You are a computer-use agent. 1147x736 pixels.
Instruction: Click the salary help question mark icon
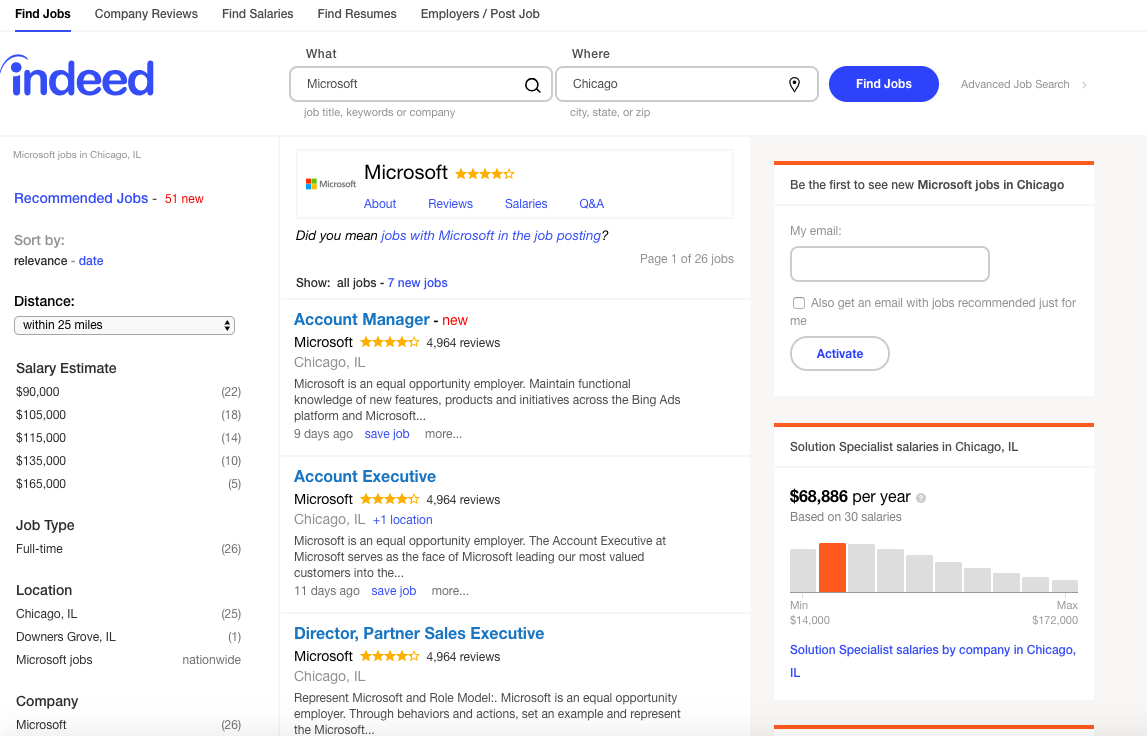point(921,498)
